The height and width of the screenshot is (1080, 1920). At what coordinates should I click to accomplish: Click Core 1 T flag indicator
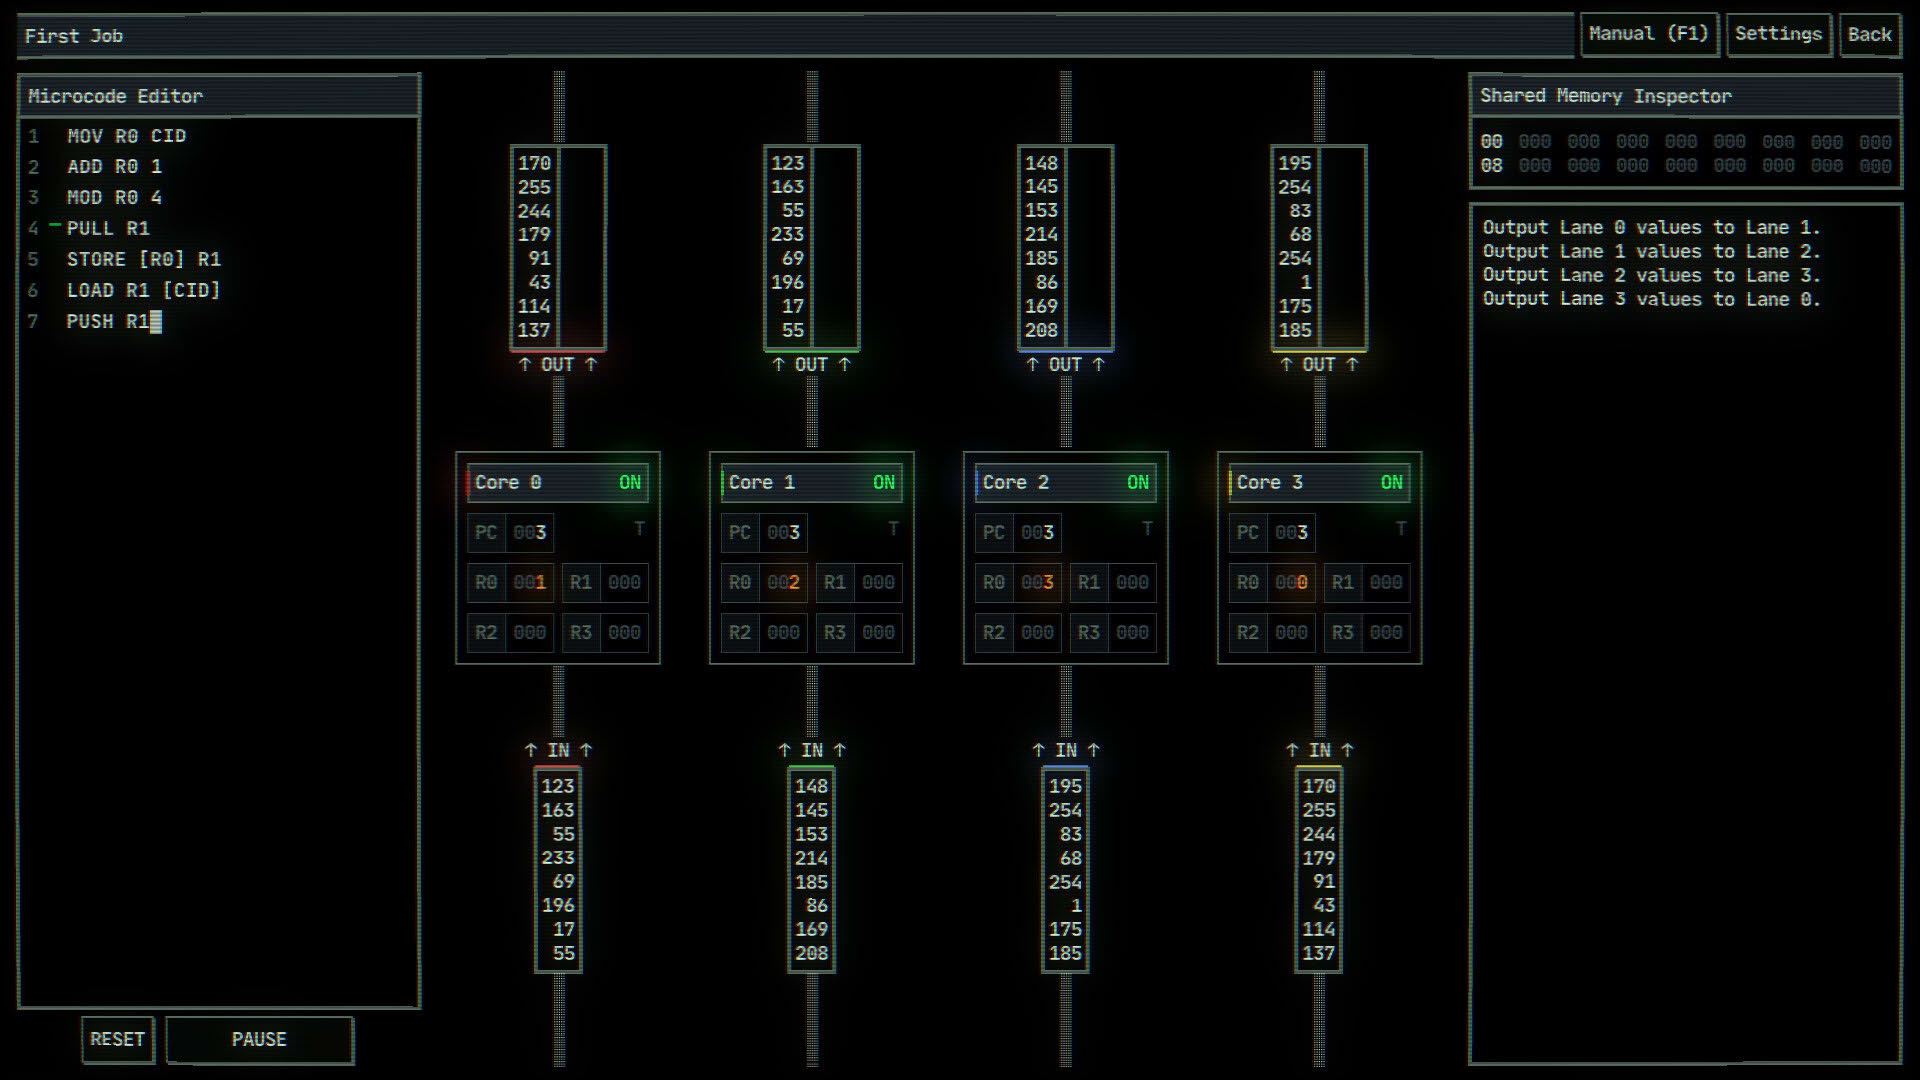coord(893,528)
